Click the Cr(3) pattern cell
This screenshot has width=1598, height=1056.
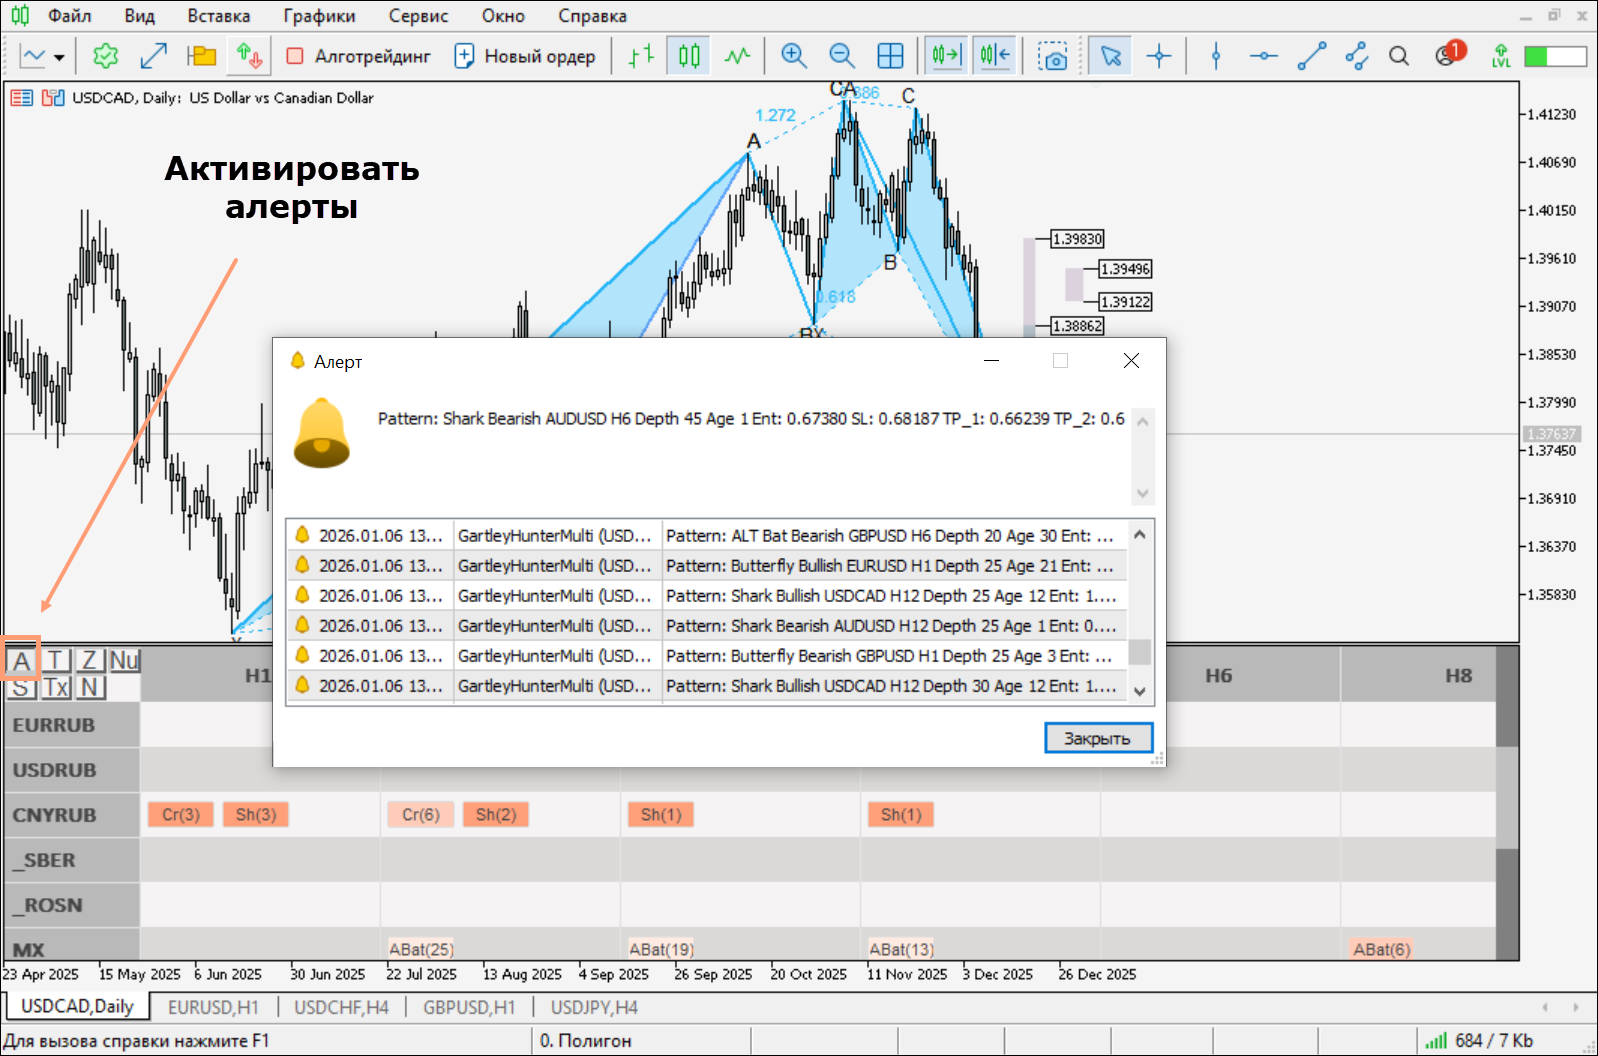click(181, 815)
